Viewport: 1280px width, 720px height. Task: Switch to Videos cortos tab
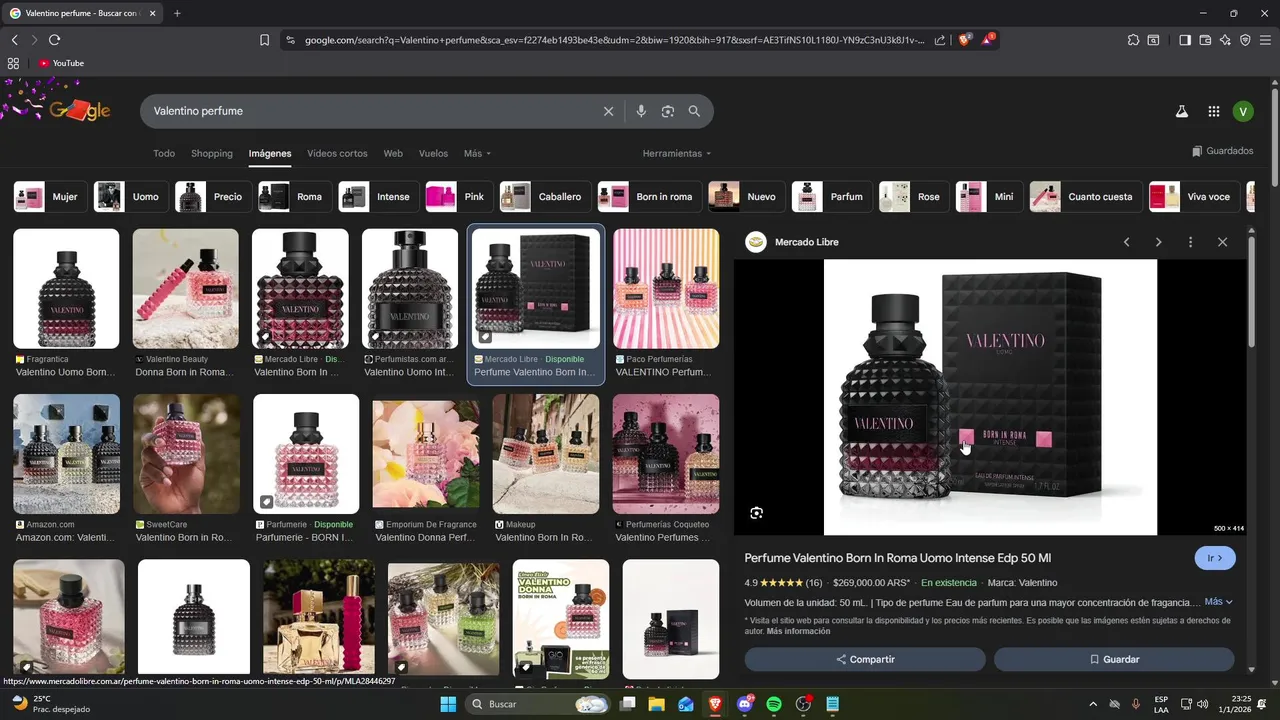click(337, 154)
